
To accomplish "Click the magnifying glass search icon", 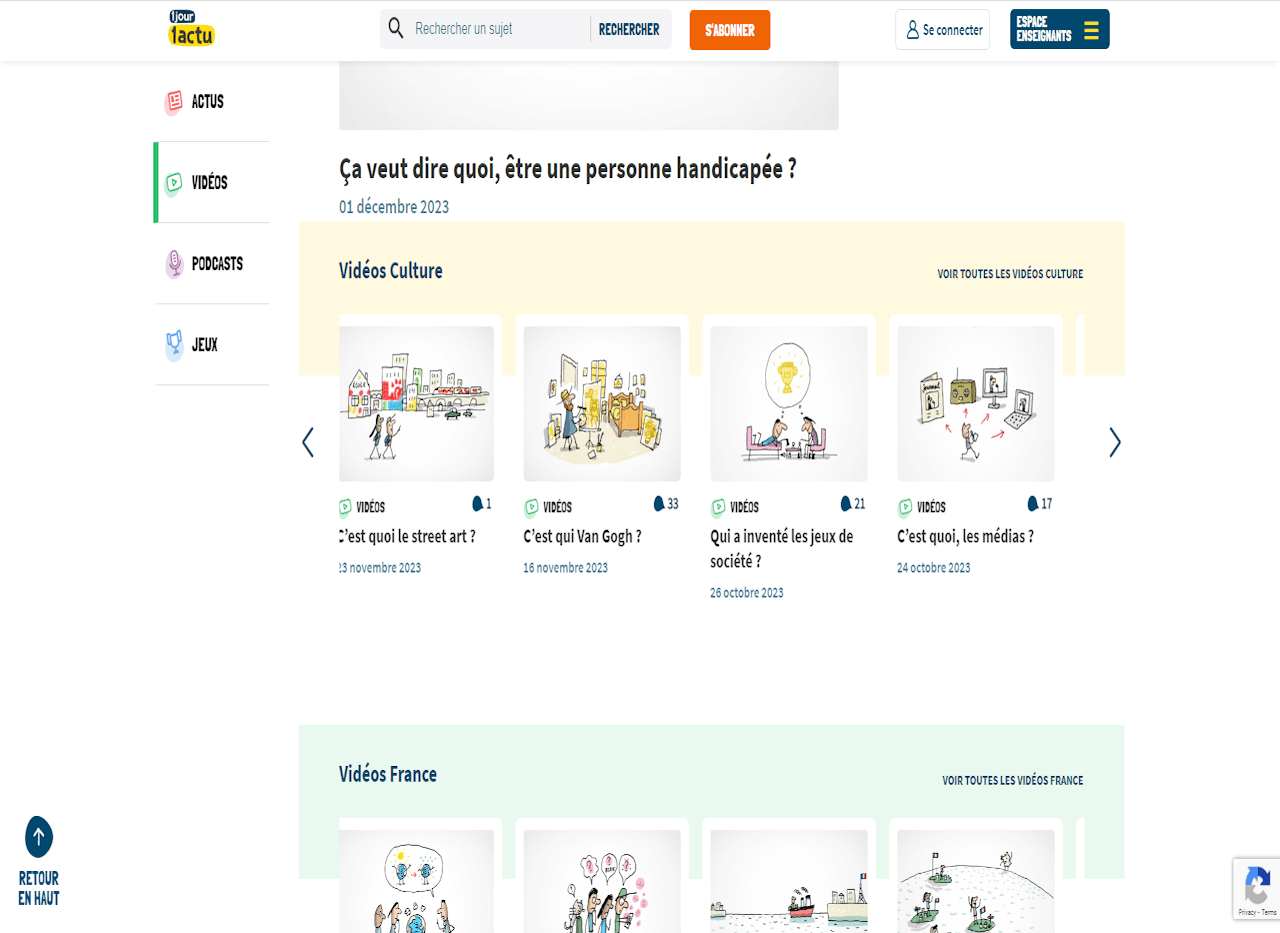I will click(396, 28).
